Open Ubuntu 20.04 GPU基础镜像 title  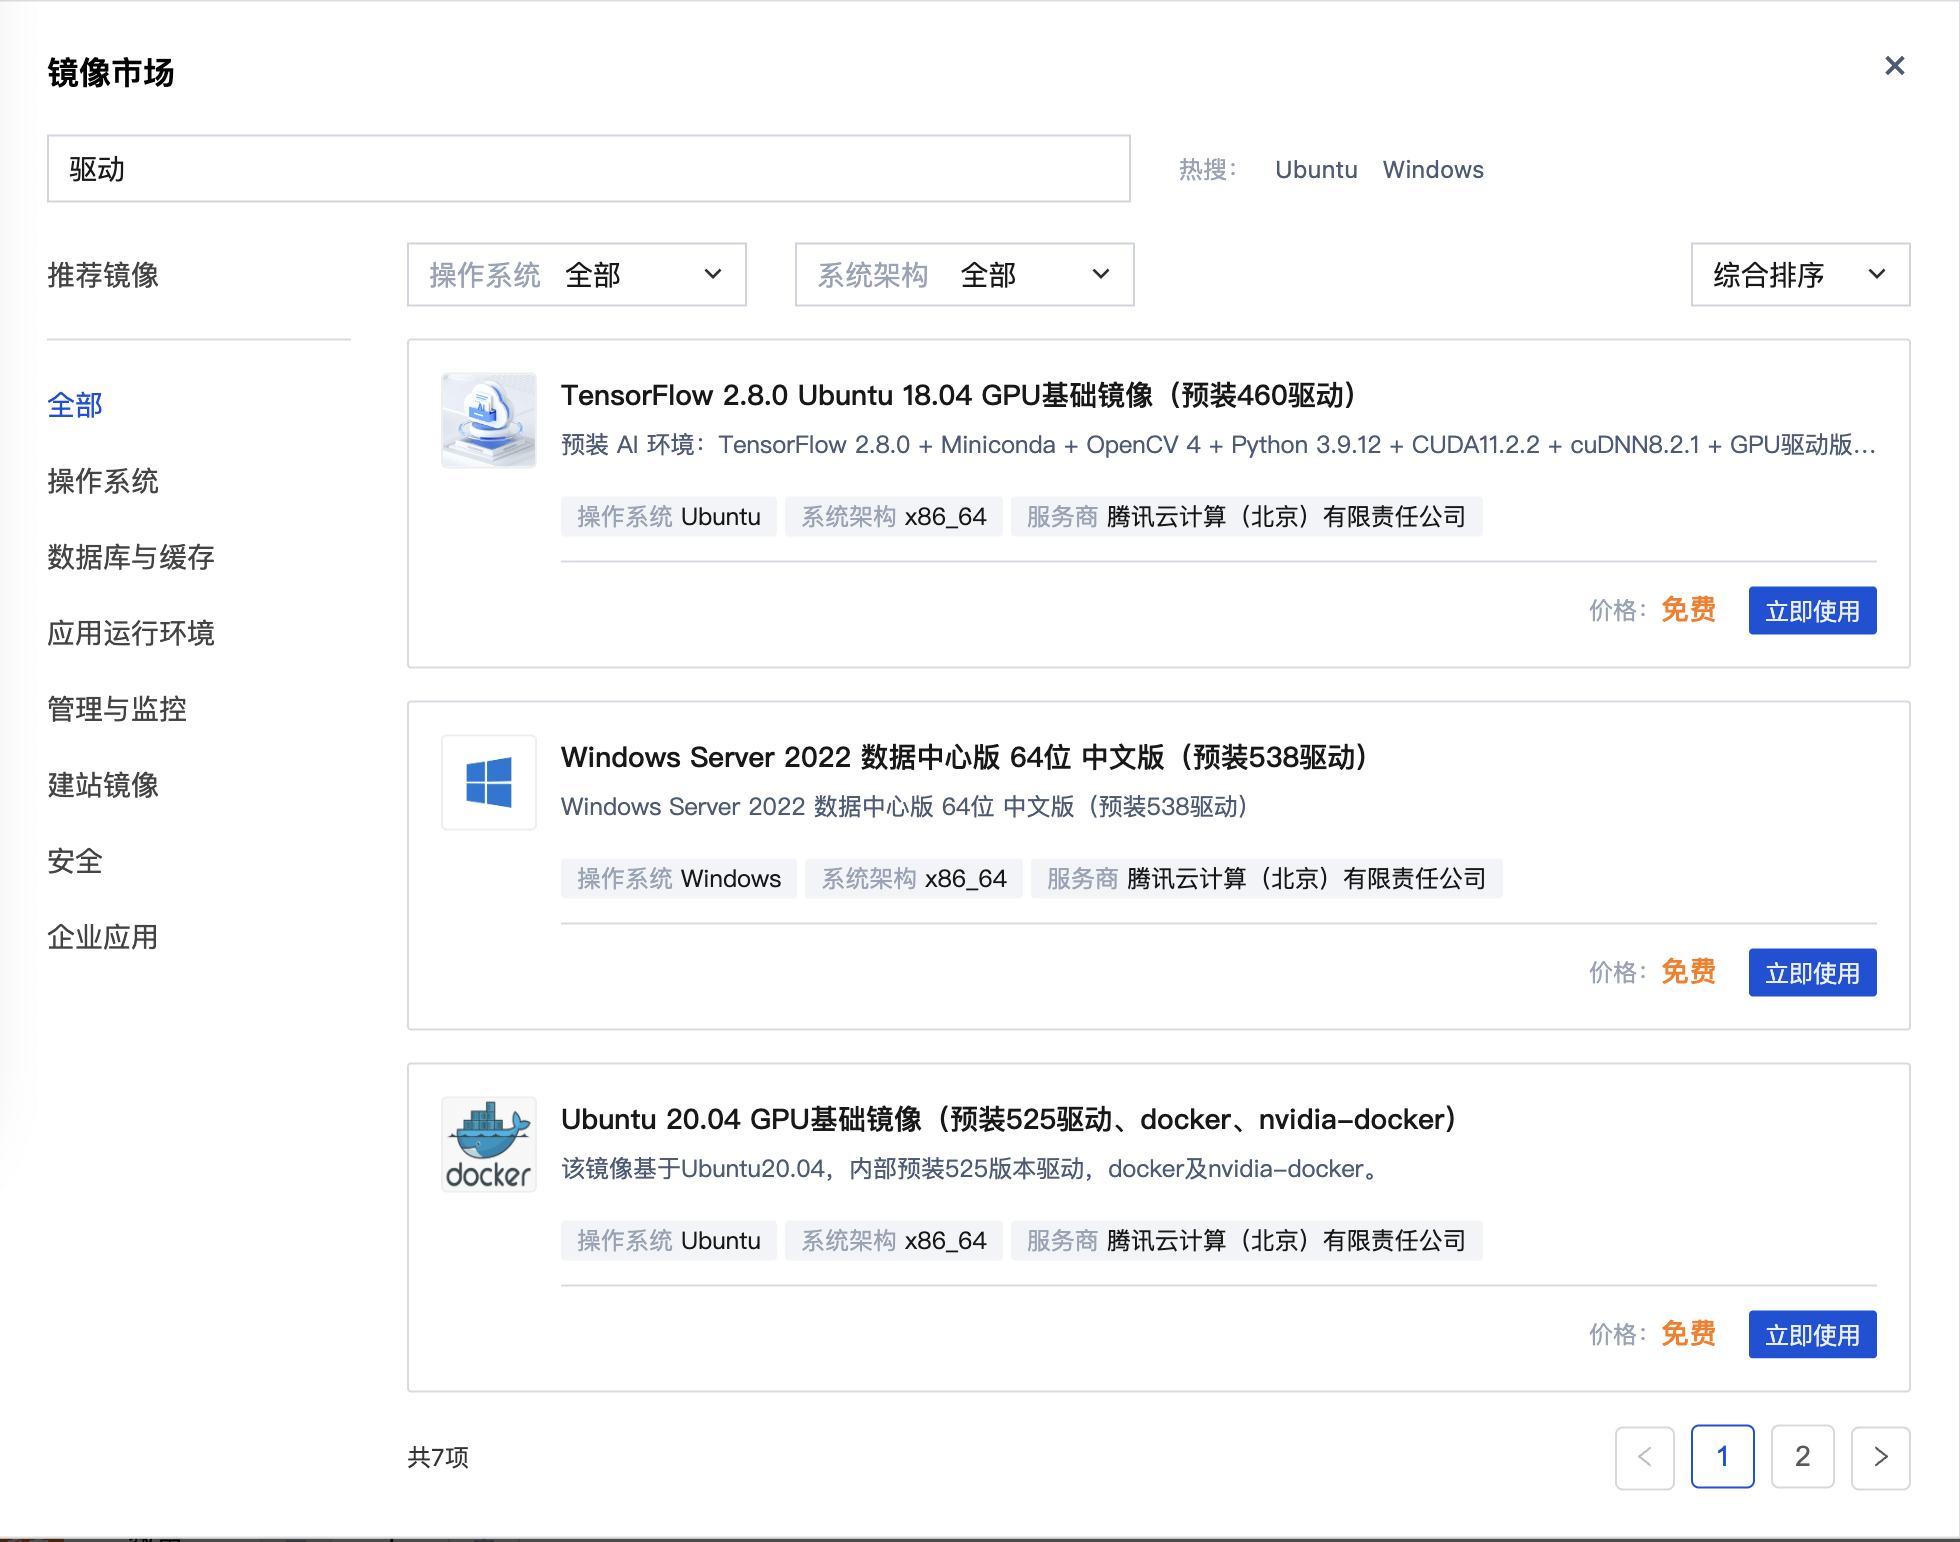tap(1008, 1119)
